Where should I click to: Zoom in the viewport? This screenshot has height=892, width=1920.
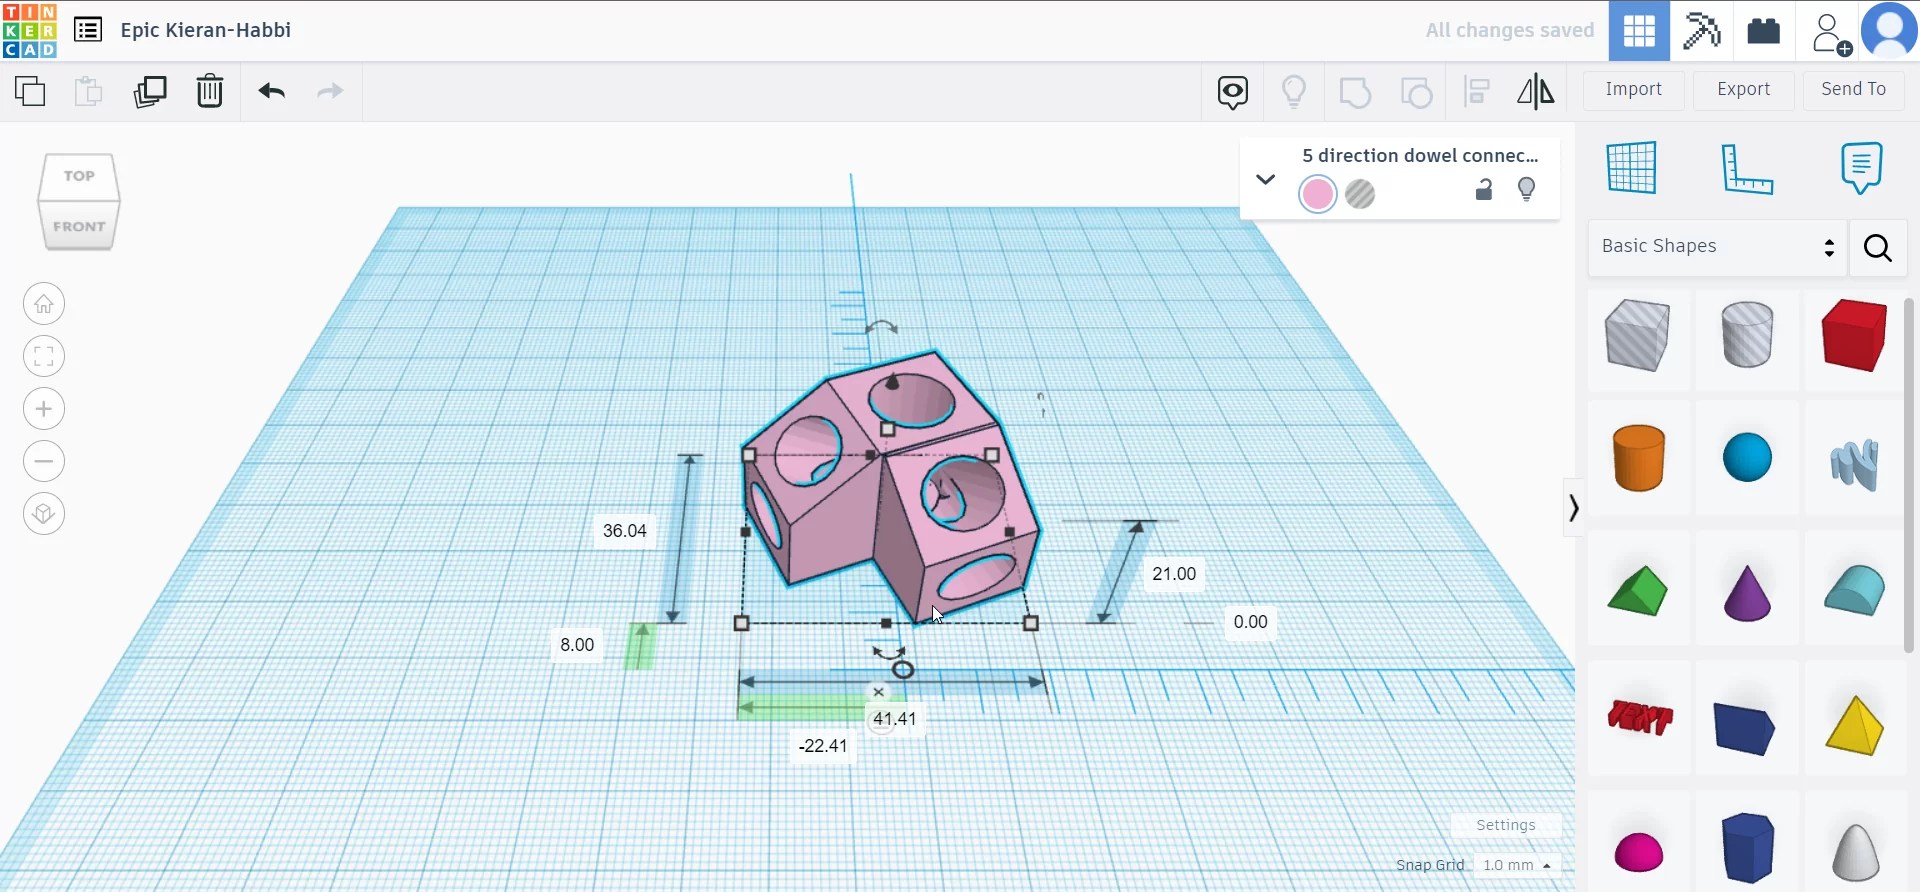click(x=44, y=409)
